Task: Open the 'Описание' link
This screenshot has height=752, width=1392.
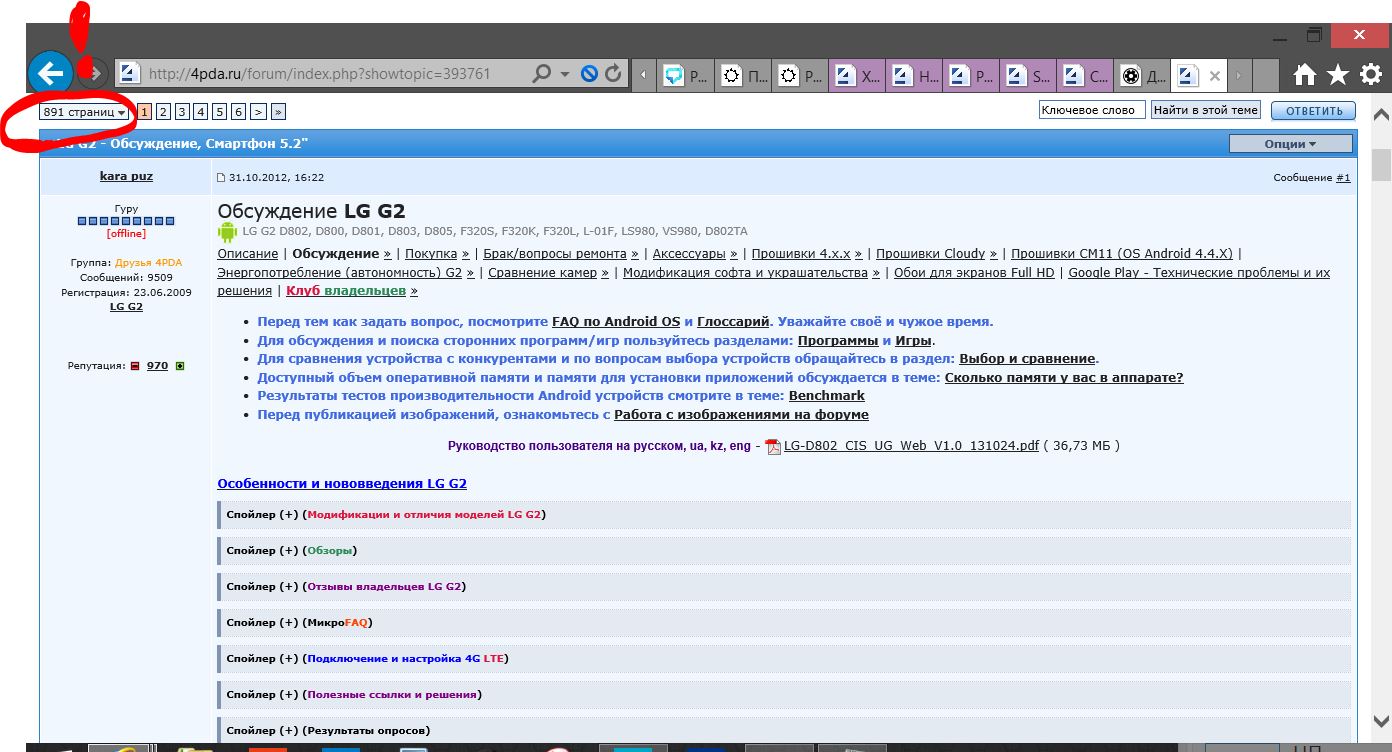Action: click(248, 254)
